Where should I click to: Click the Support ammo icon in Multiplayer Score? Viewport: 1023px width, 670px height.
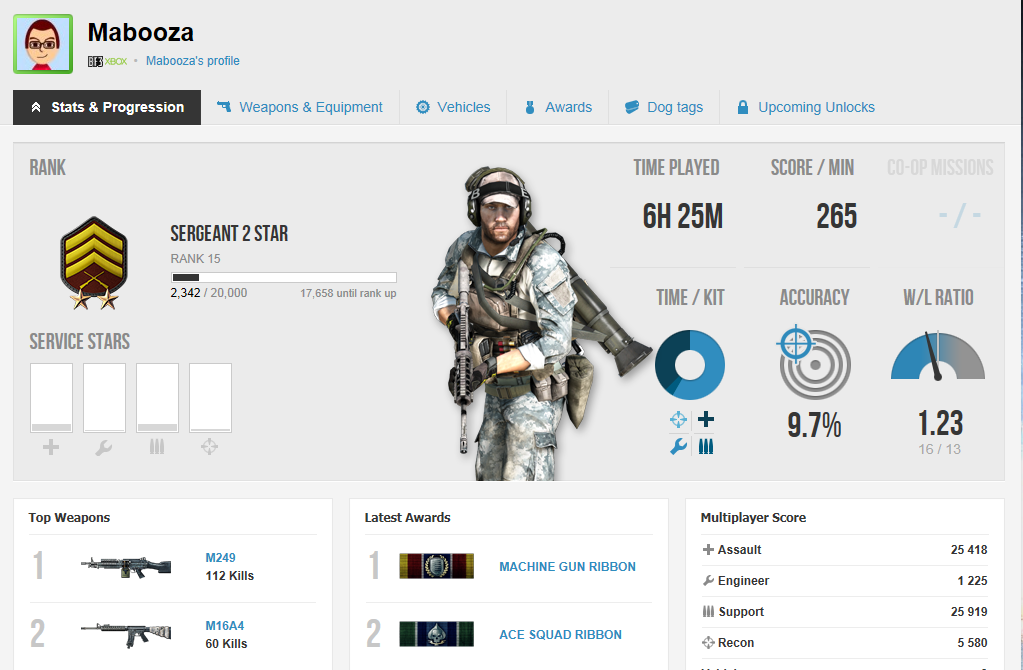709,611
